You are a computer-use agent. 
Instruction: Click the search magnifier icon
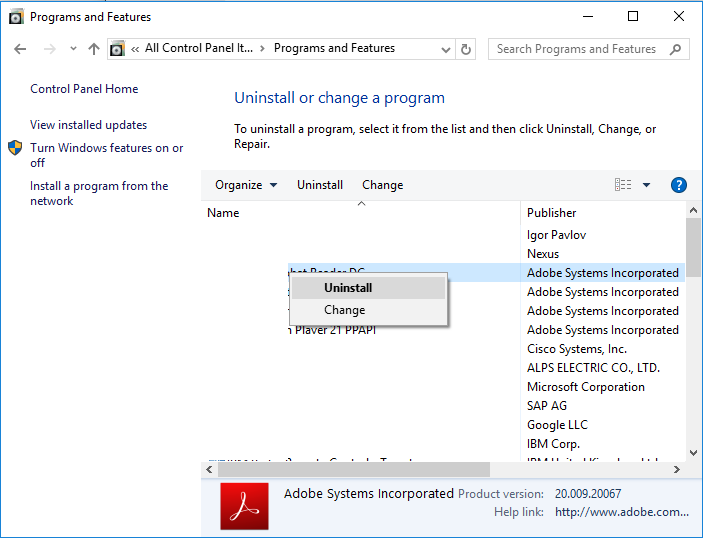675,49
